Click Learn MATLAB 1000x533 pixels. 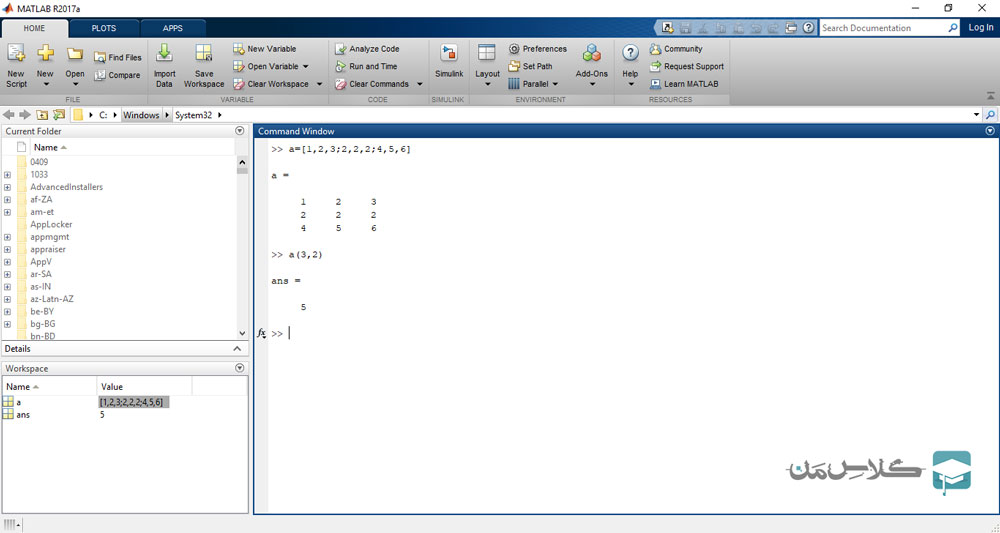tap(684, 84)
